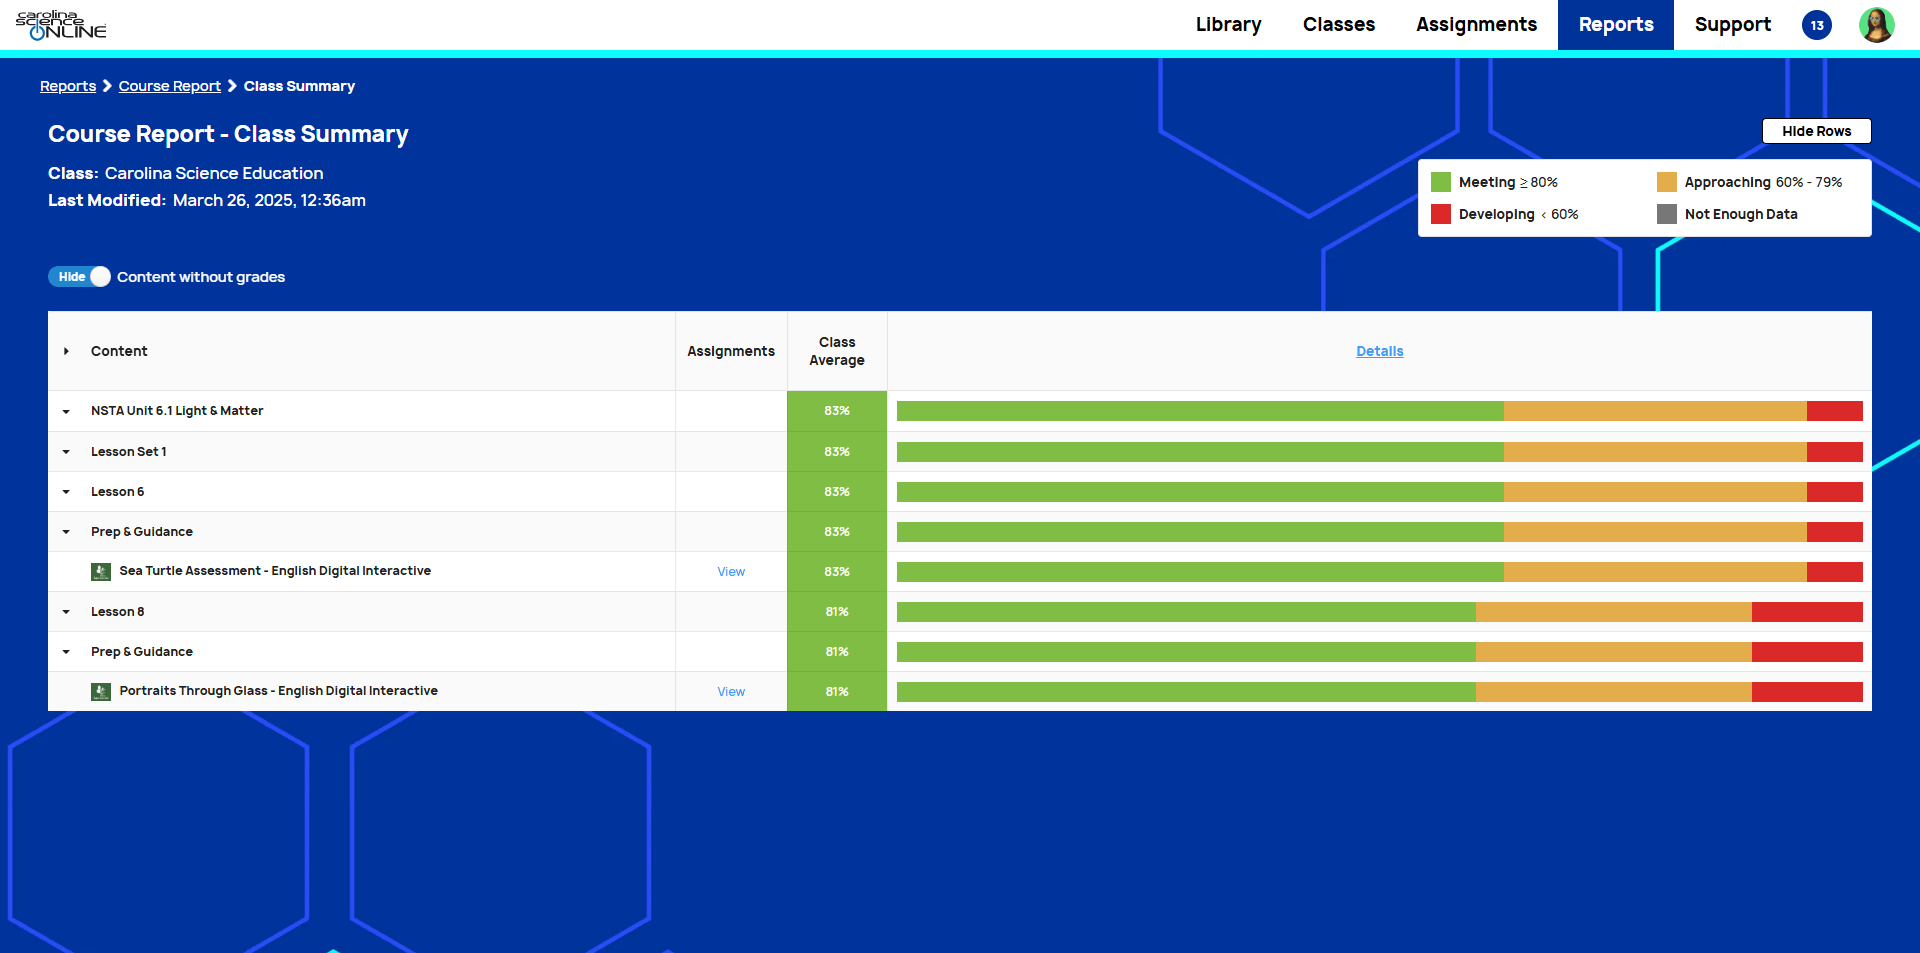Viewport: 1920px width, 953px height.
Task: Collapse the Prep & Guidance row under Lesson 8
Action: point(66,652)
